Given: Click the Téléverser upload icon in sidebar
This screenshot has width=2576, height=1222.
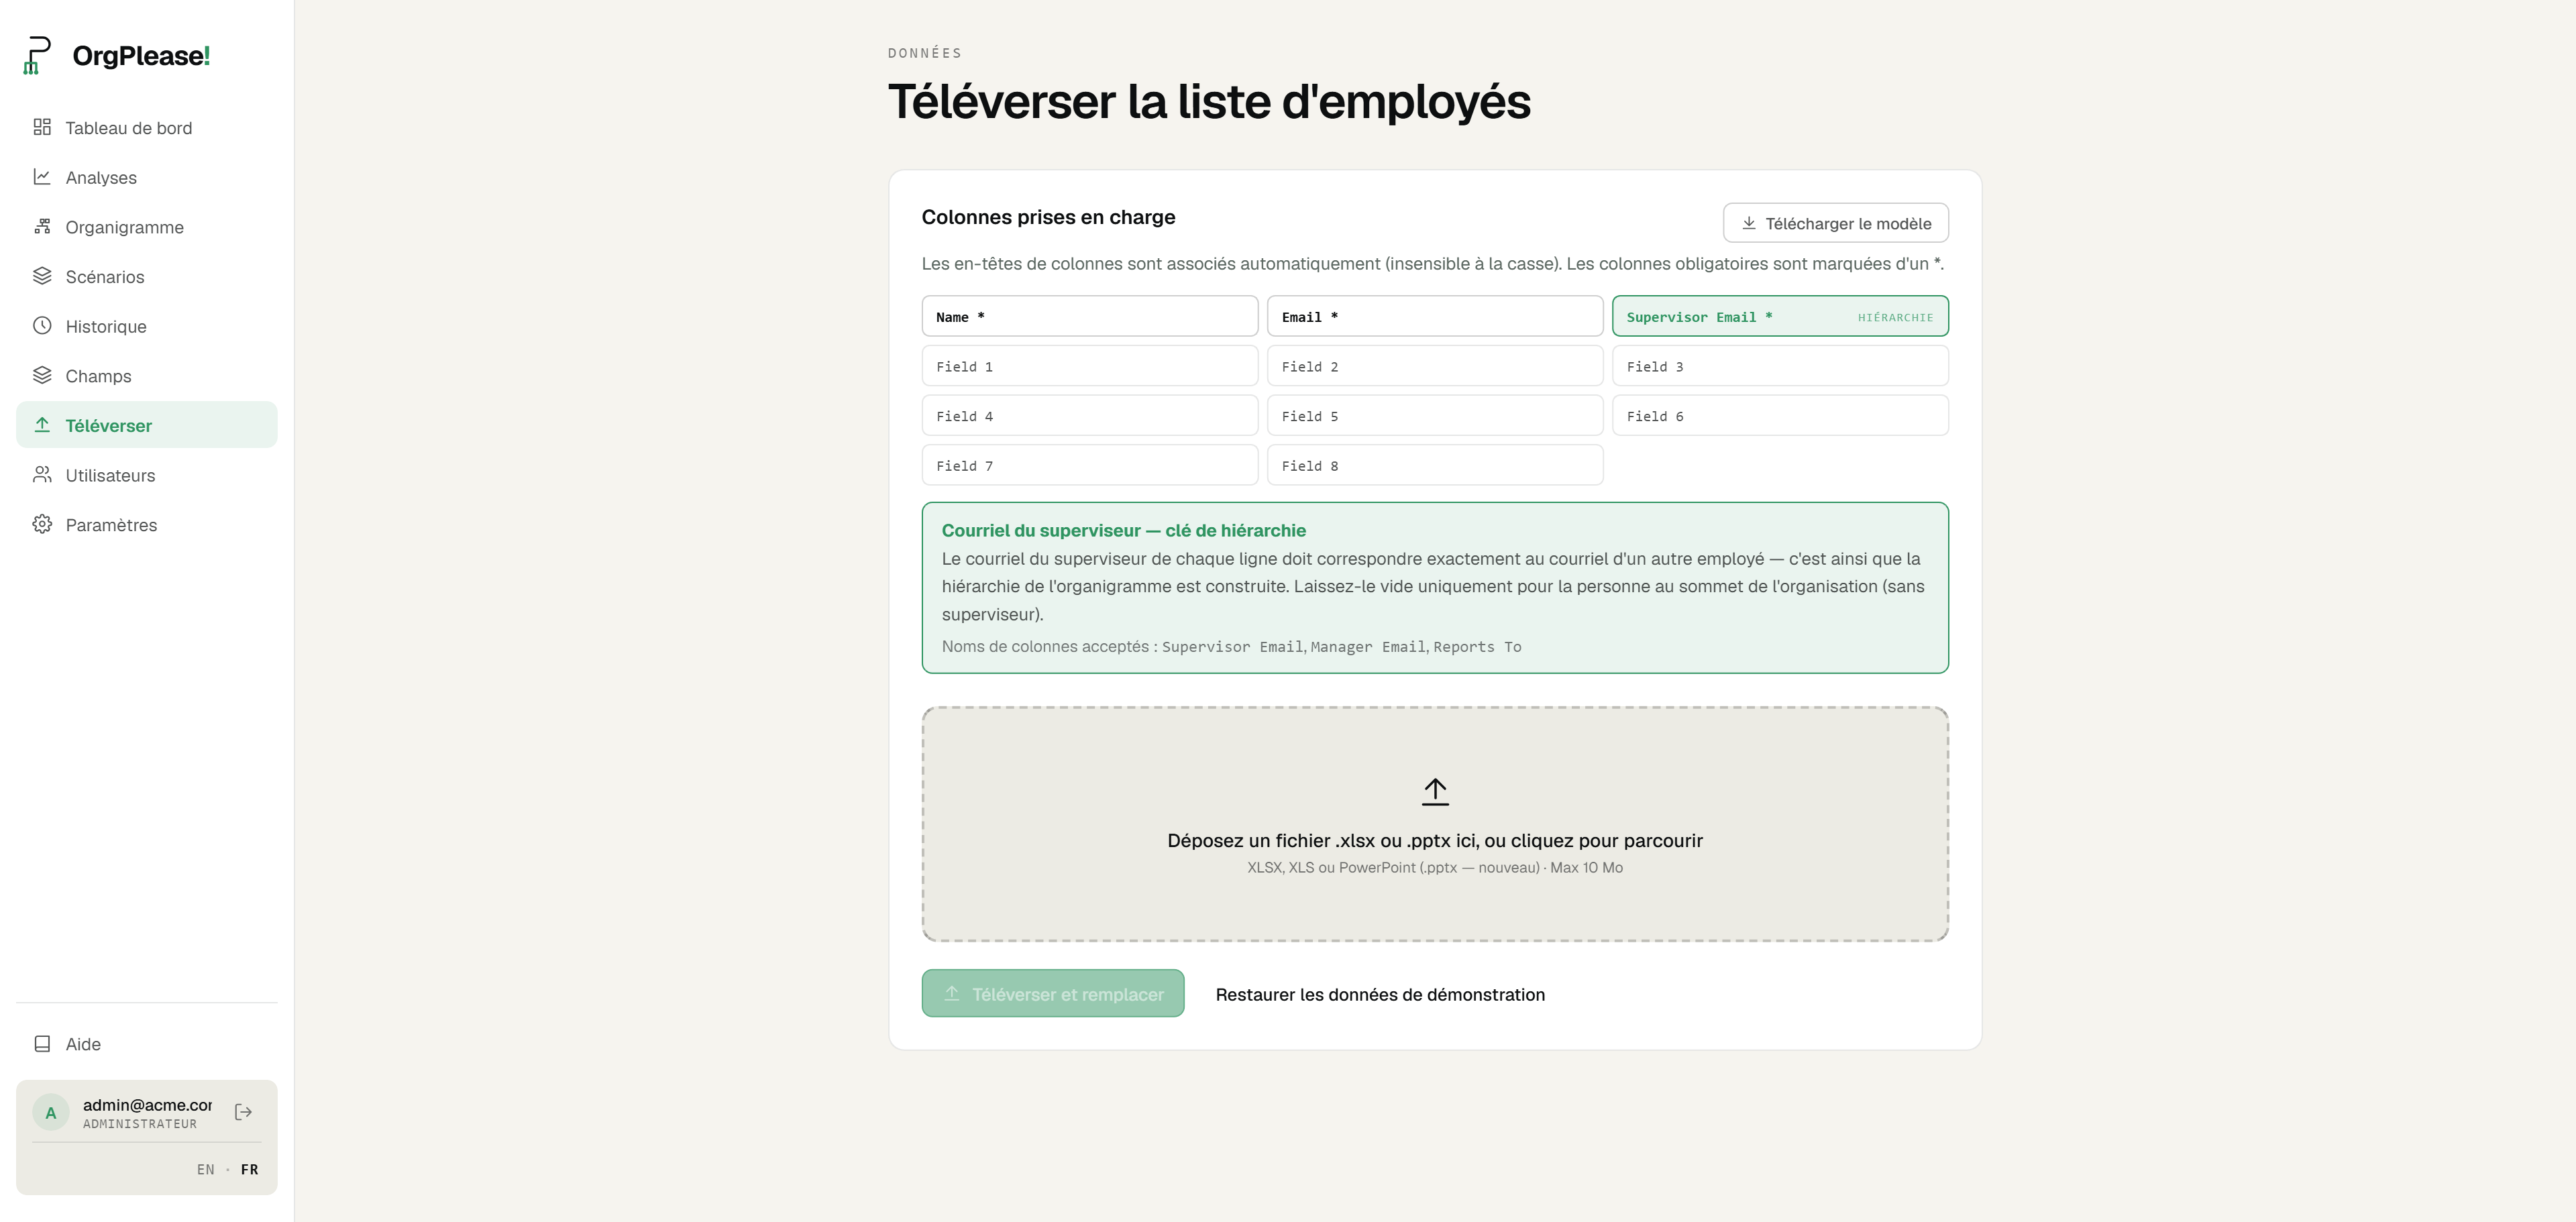Looking at the screenshot, I should 42,425.
